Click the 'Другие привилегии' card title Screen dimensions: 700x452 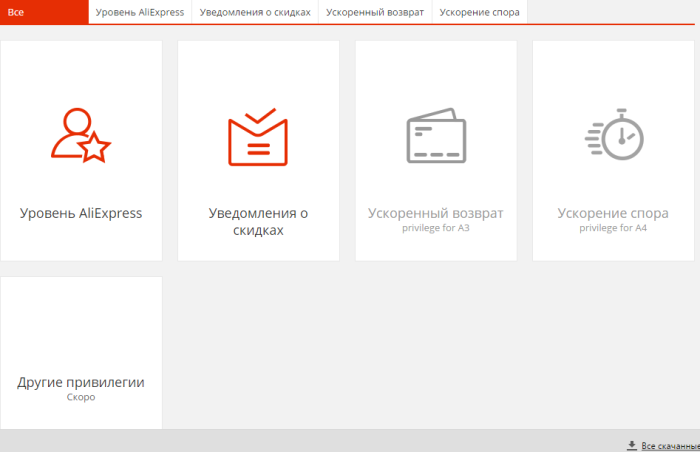pos(81,382)
